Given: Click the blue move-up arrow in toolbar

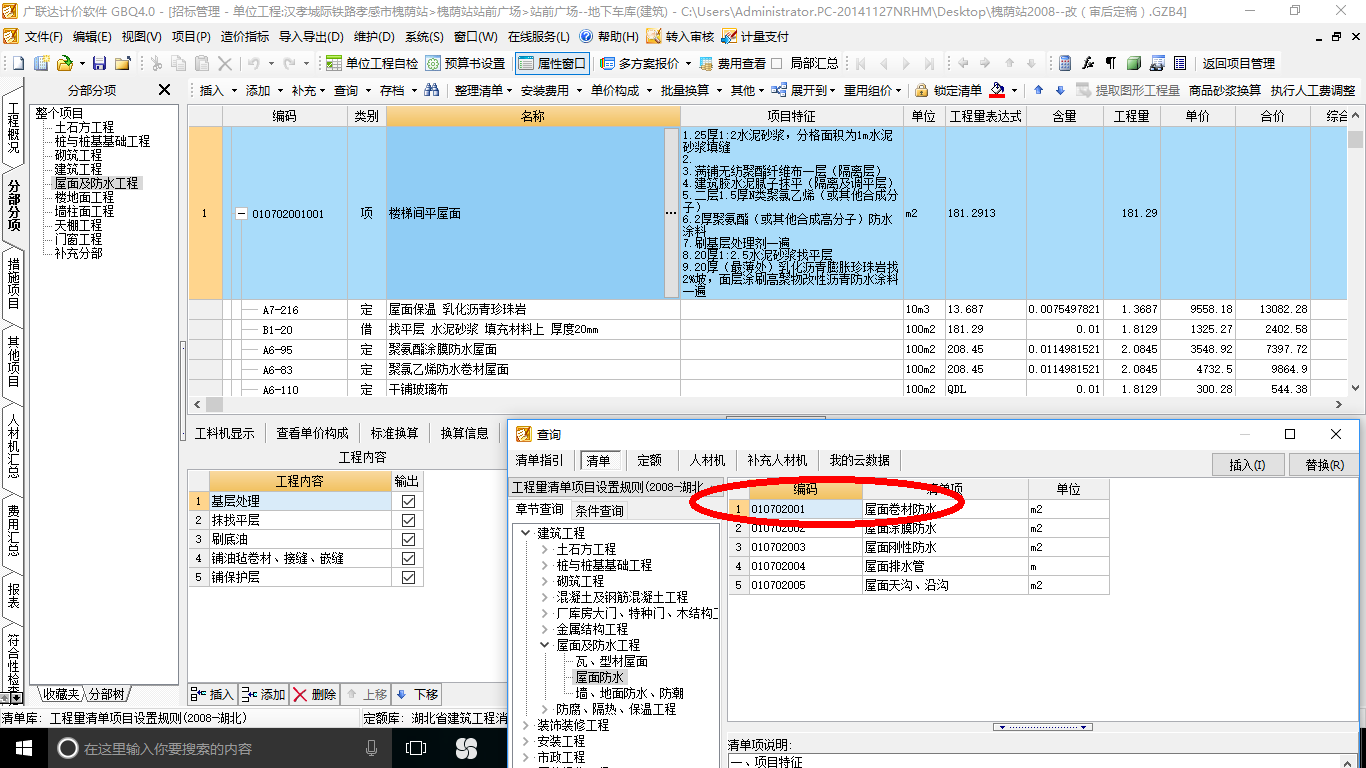Looking at the screenshot, I should 1038,90.
